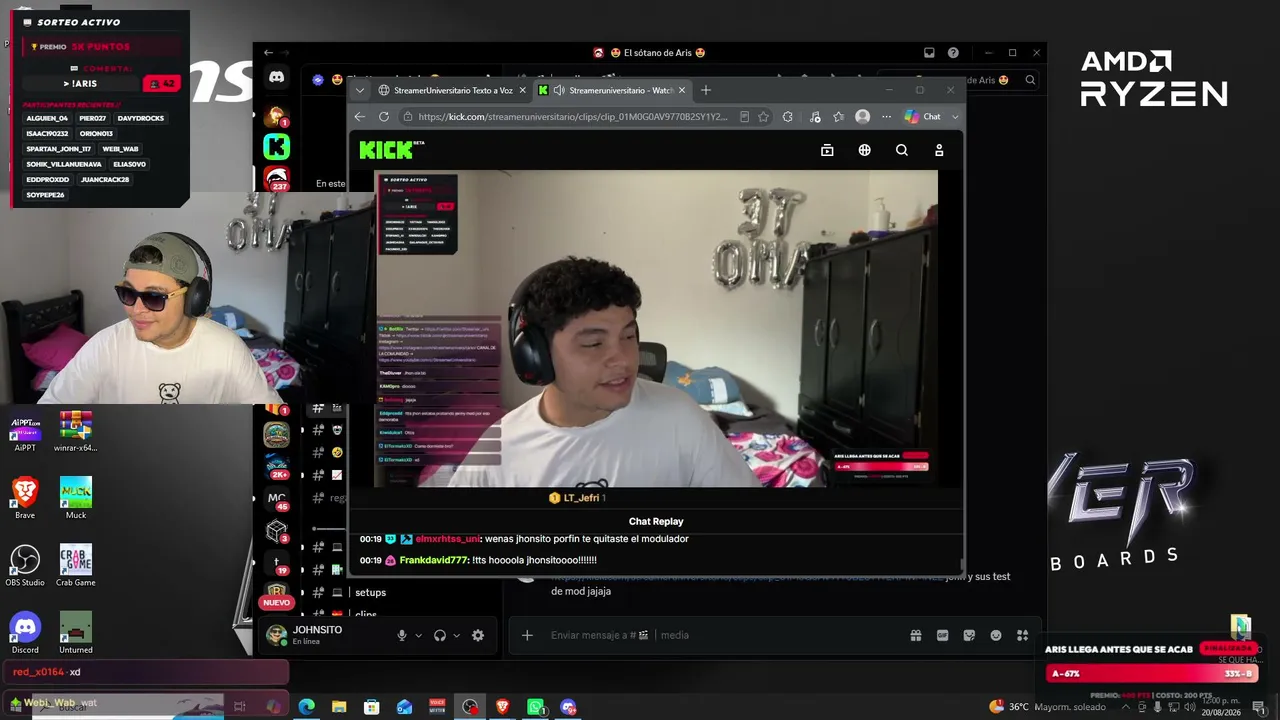
Task: Go to Kick homepage via logo
Action: 392,150
